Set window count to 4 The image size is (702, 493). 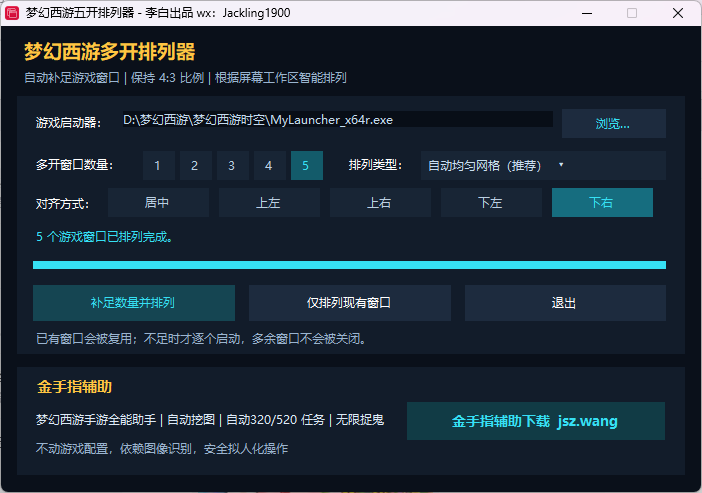coord(270,165)
